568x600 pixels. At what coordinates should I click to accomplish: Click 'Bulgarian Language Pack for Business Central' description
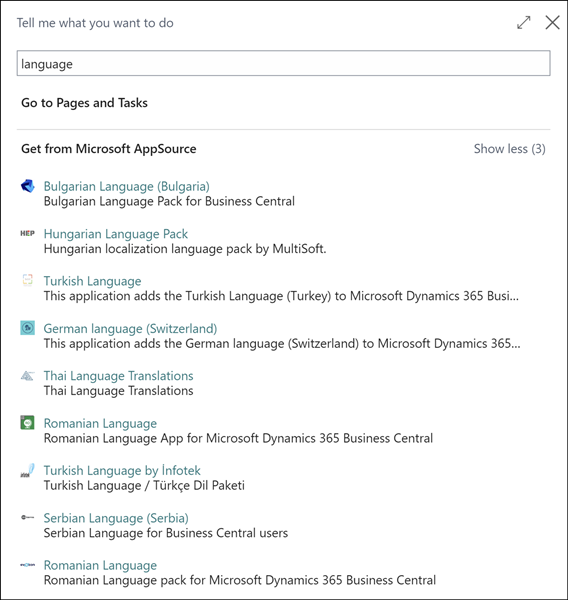[169, 201]
